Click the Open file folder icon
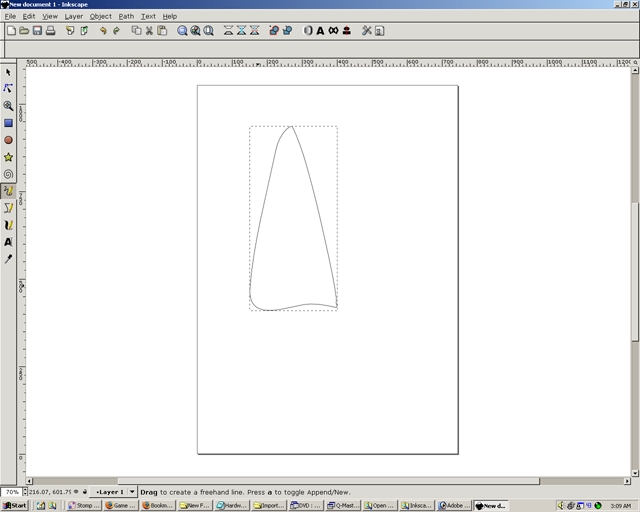Screen dimensions: 640x512 click(24, 31)
